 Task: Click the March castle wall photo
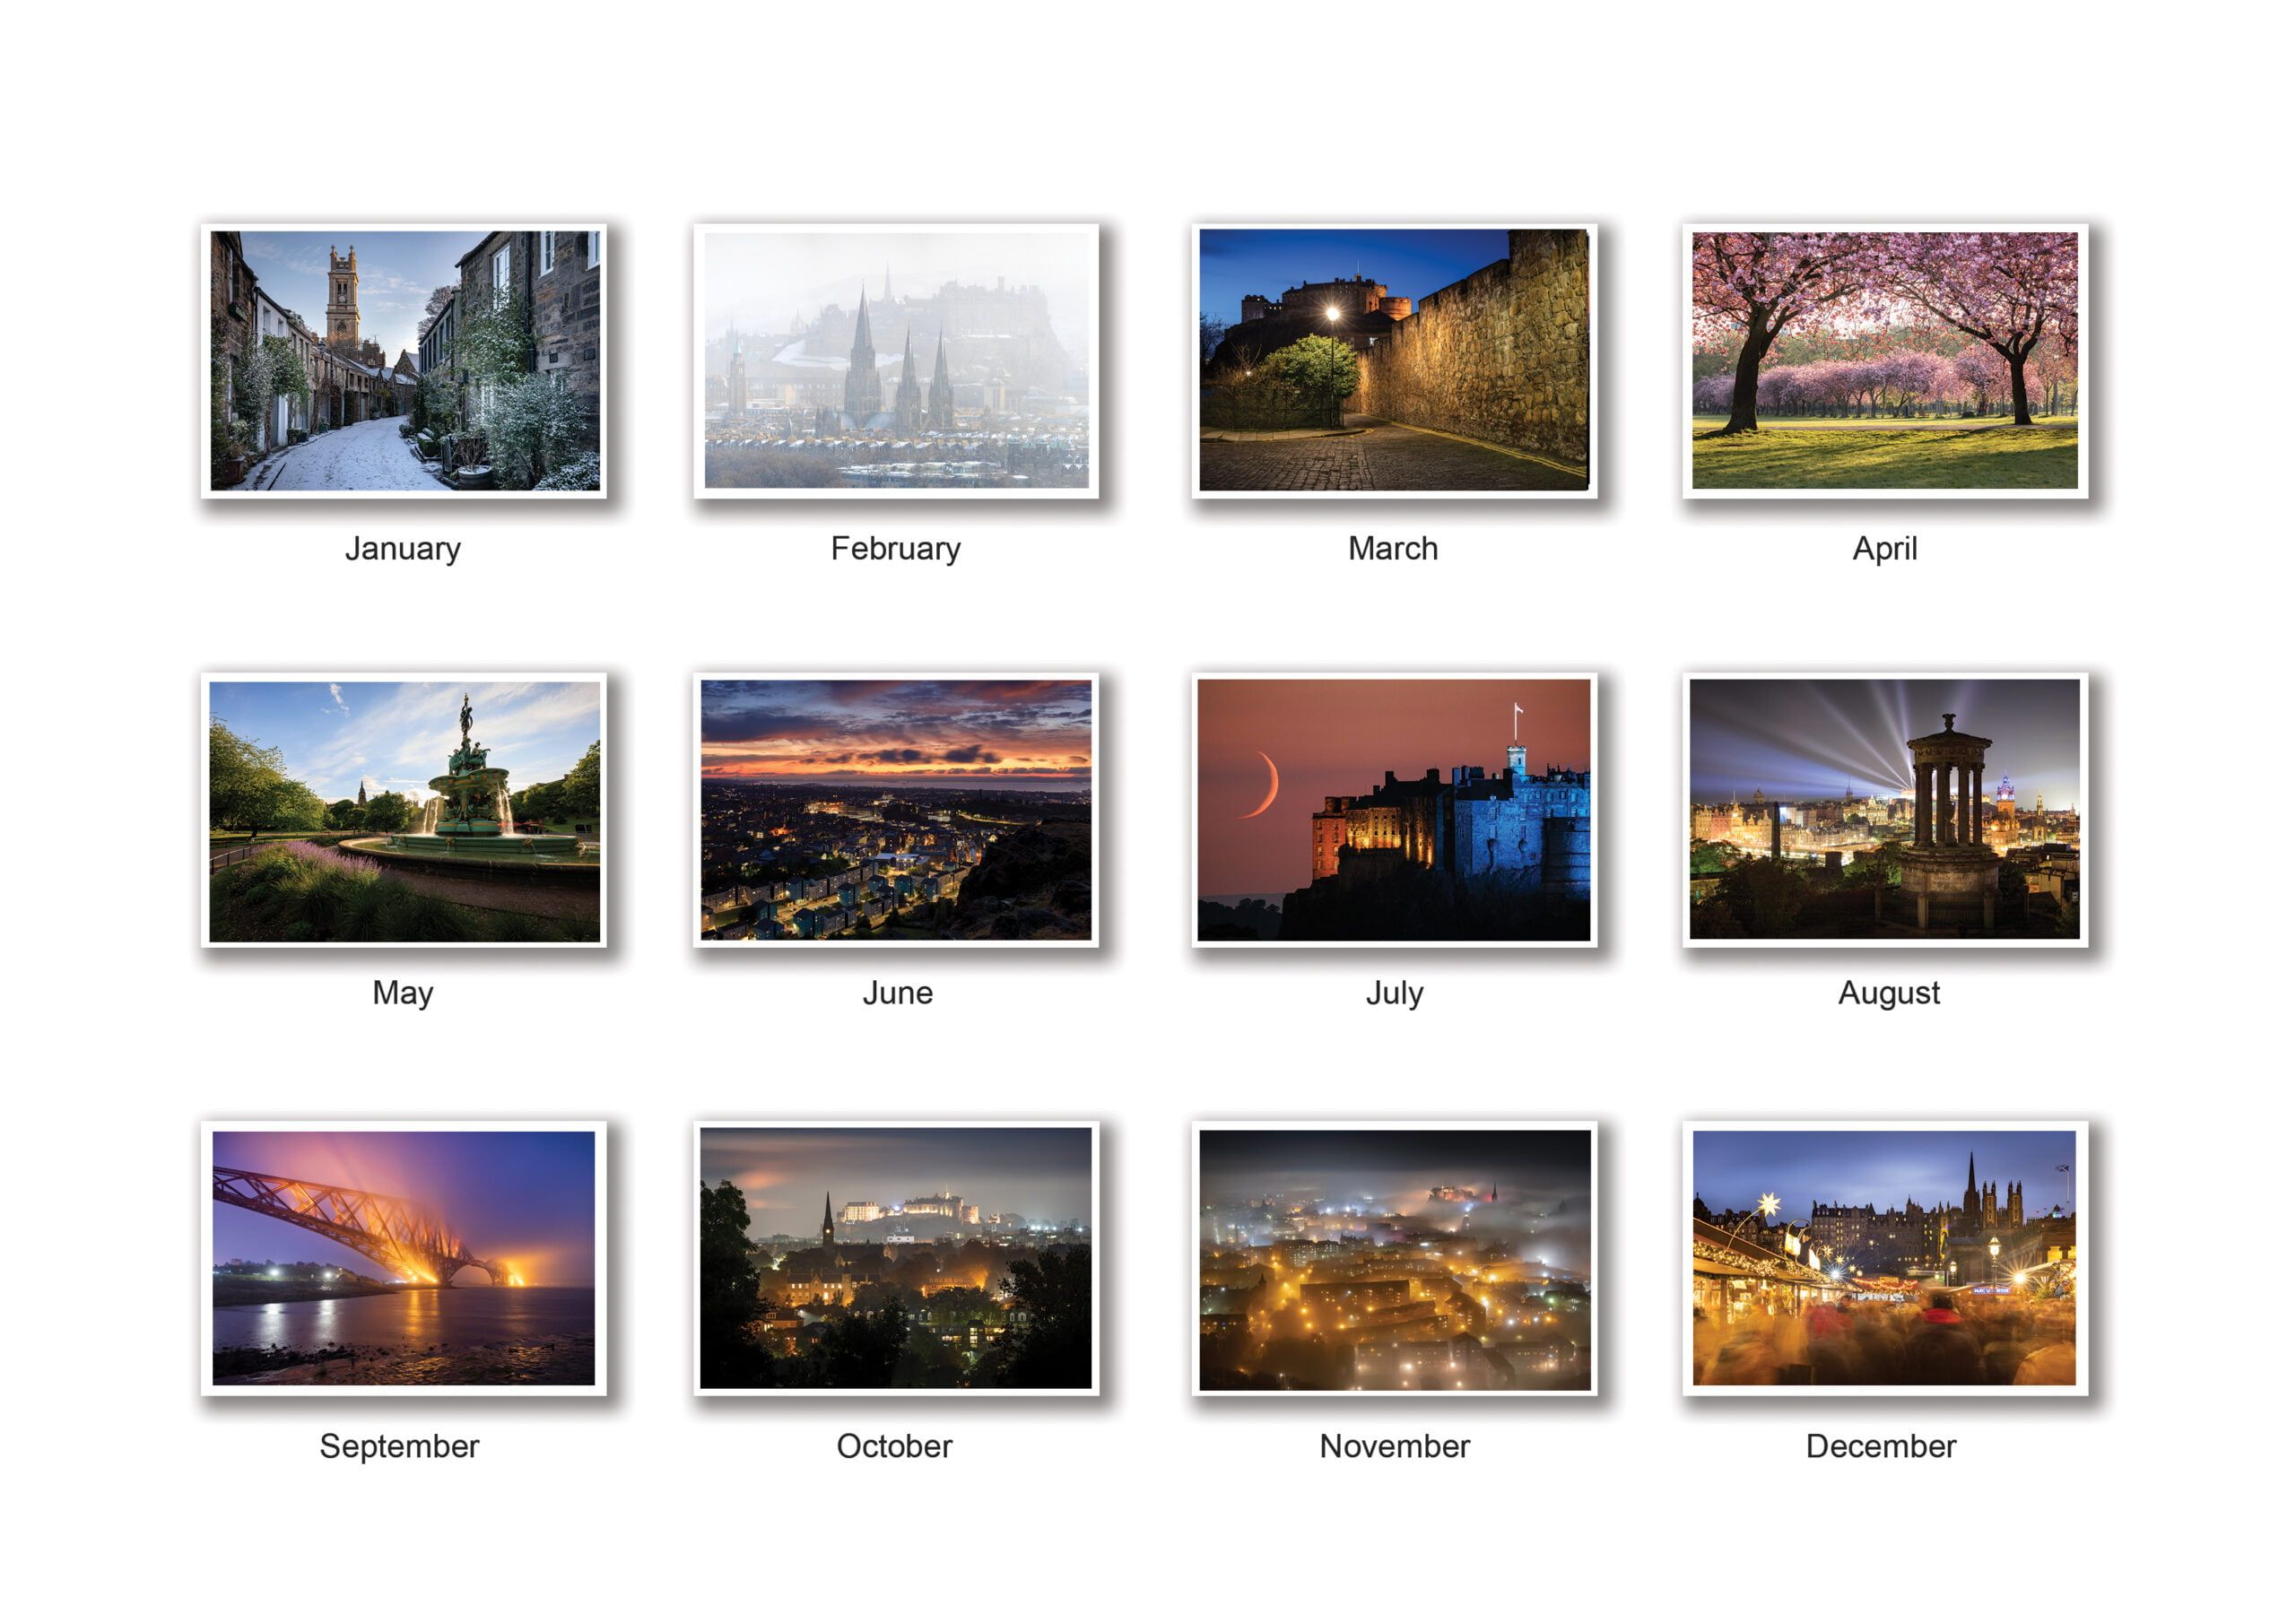pos(1393,360)
